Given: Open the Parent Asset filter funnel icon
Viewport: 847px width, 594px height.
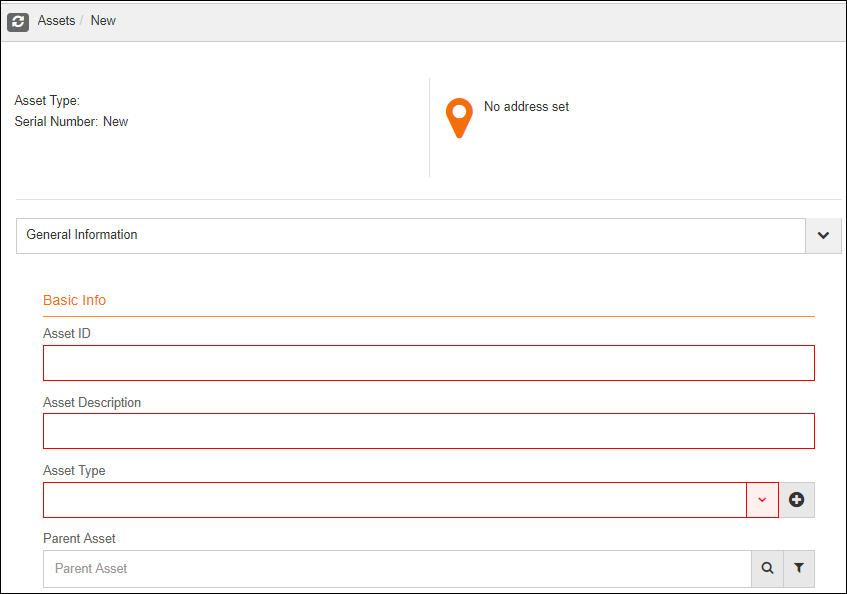Looking at the screenshot, I should (799, 569).
